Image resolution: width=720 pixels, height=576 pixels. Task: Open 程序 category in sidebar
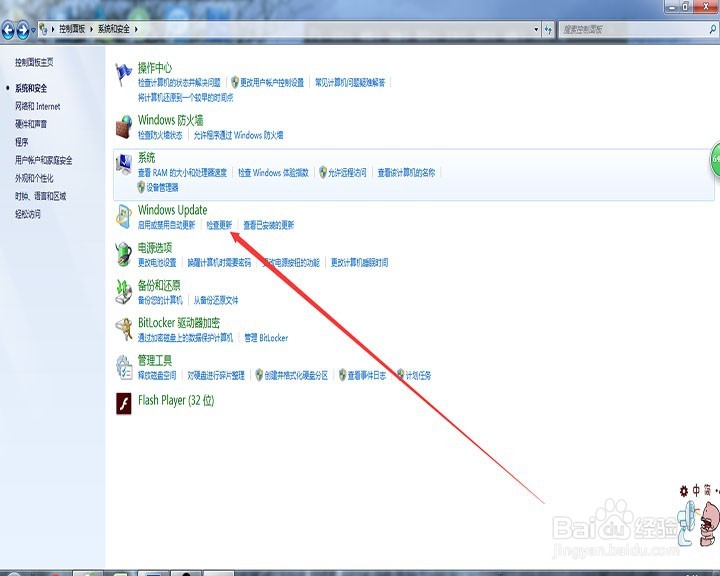point(22,142)
